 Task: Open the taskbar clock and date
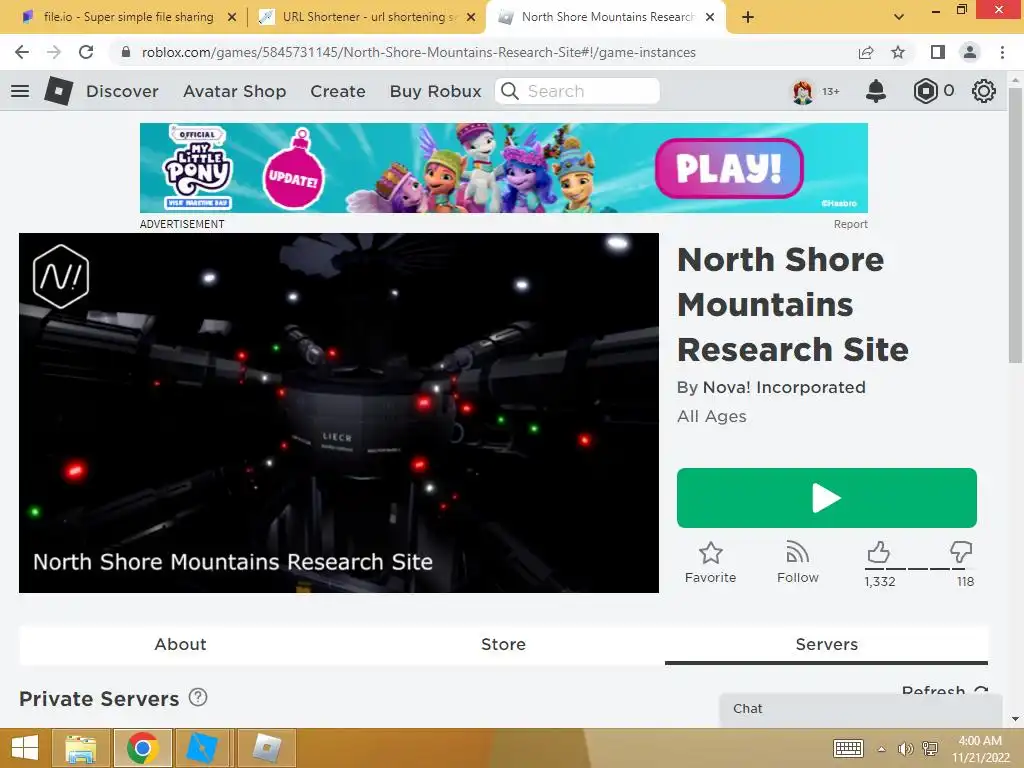(x=980, y=749)
